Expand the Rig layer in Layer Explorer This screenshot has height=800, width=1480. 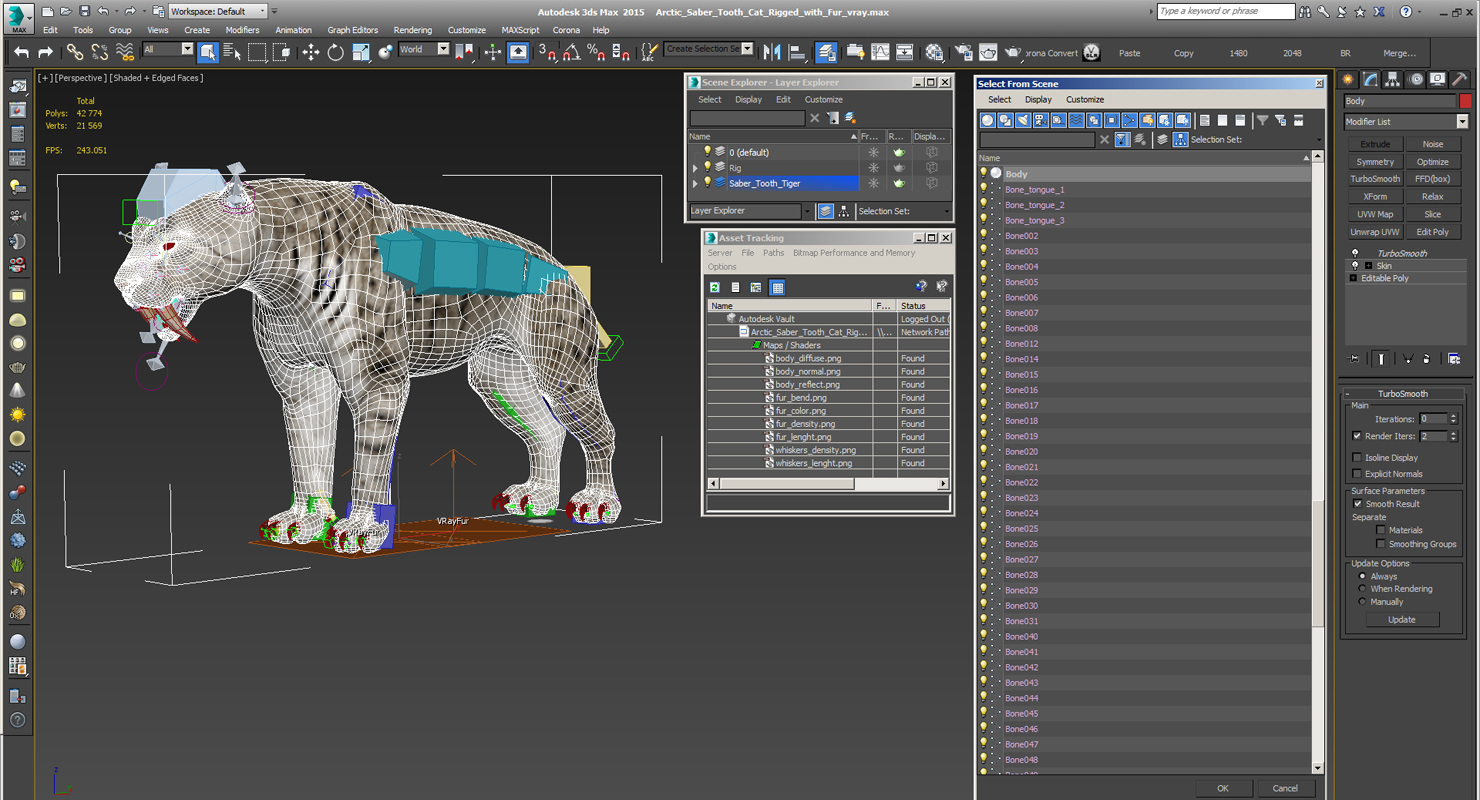click(695, 168)
